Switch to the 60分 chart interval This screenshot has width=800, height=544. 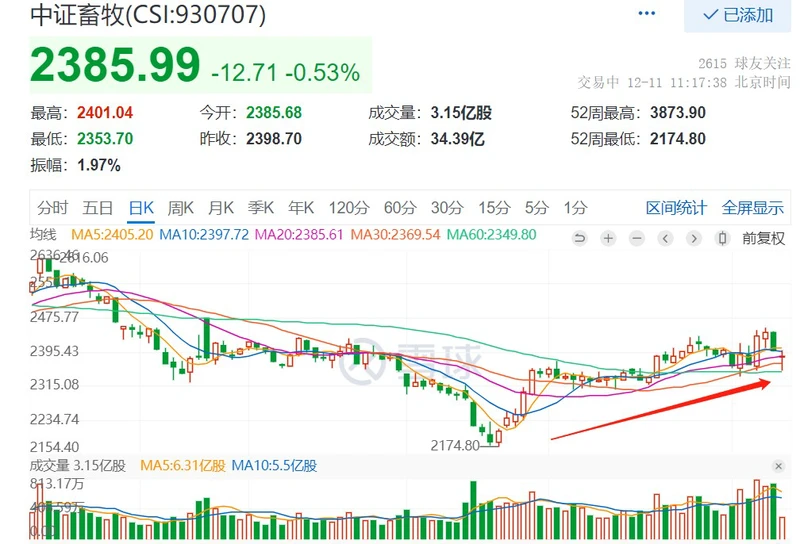tap(400, 208)
